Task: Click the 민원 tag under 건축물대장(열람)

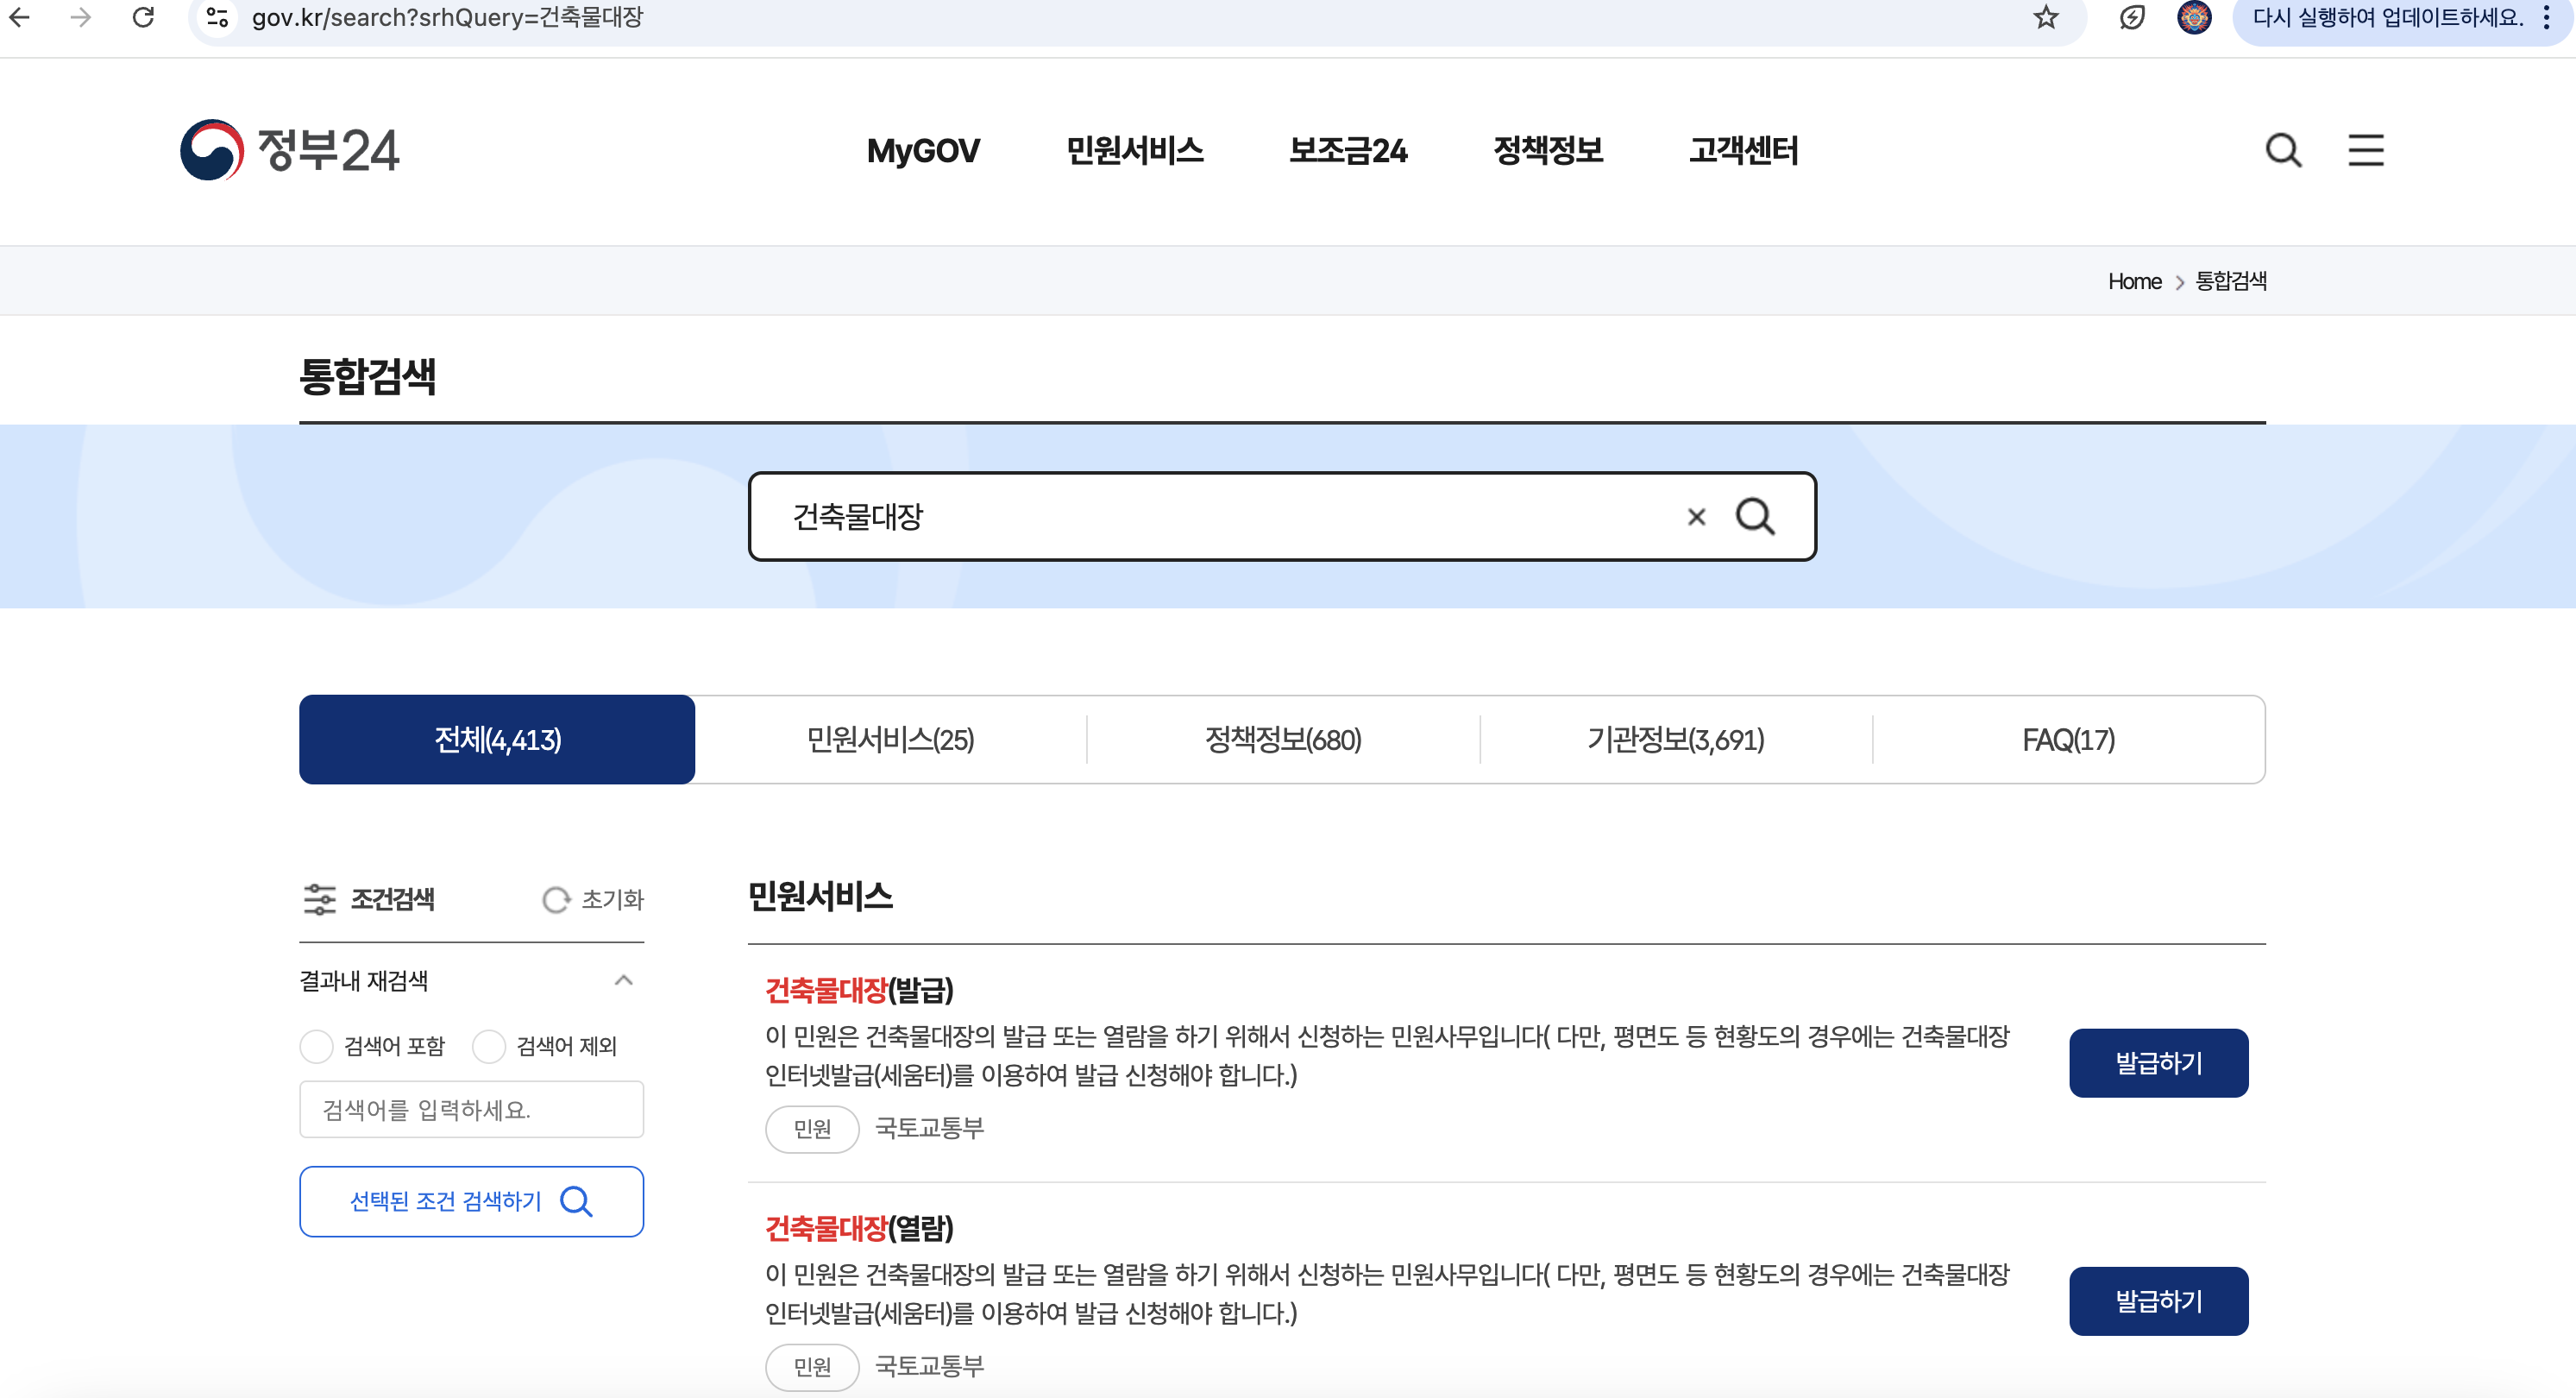Action: (x=812, y=1367)
